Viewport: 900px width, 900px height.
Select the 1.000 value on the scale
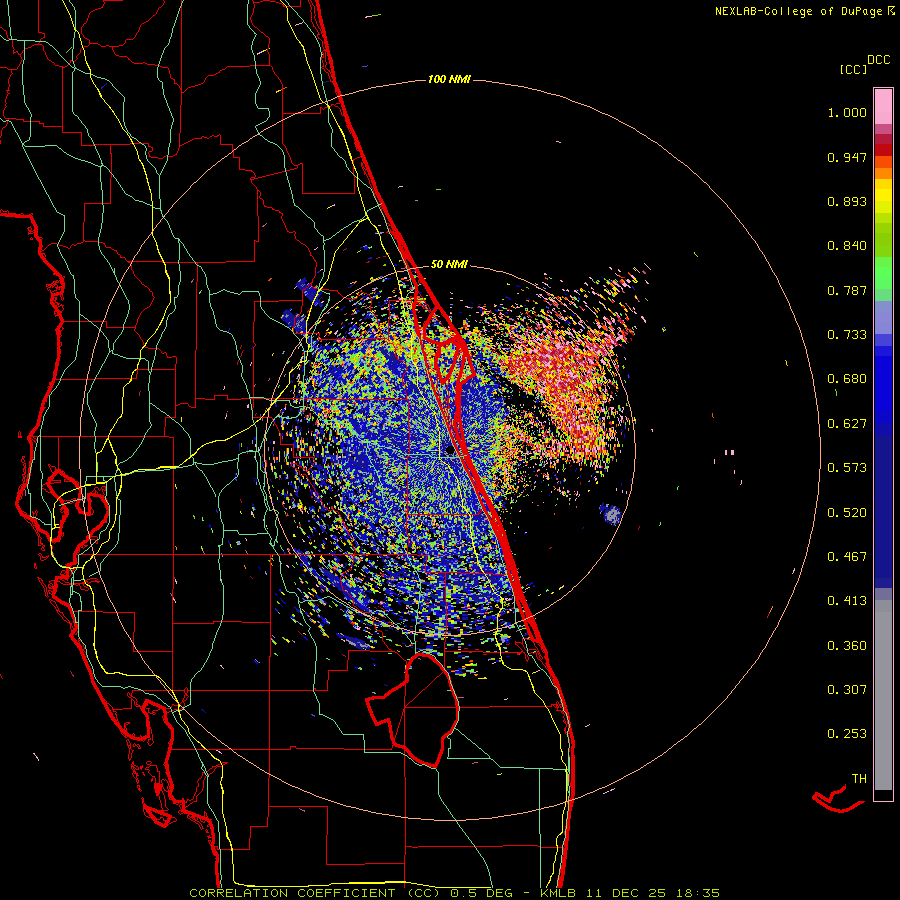(847, 112)
